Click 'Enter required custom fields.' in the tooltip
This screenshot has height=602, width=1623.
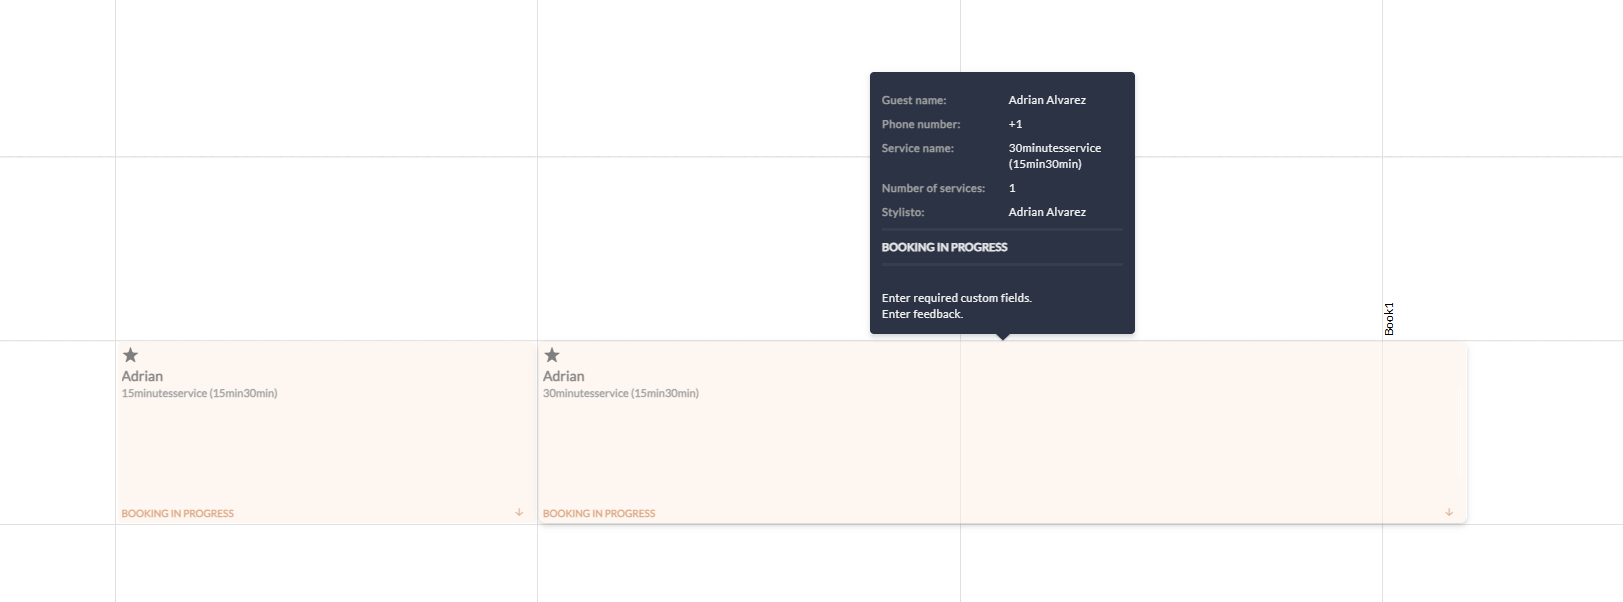[956, 298]
